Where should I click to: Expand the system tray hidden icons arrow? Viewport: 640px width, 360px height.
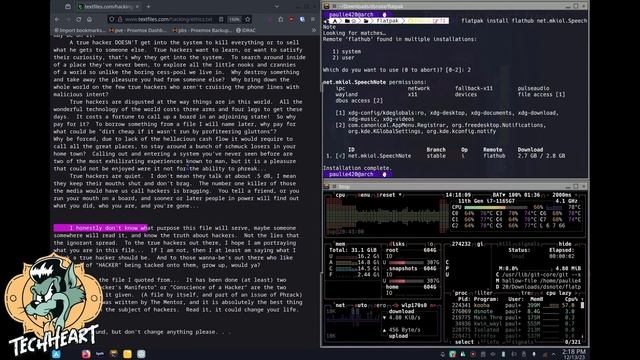(x=554, y=354)
